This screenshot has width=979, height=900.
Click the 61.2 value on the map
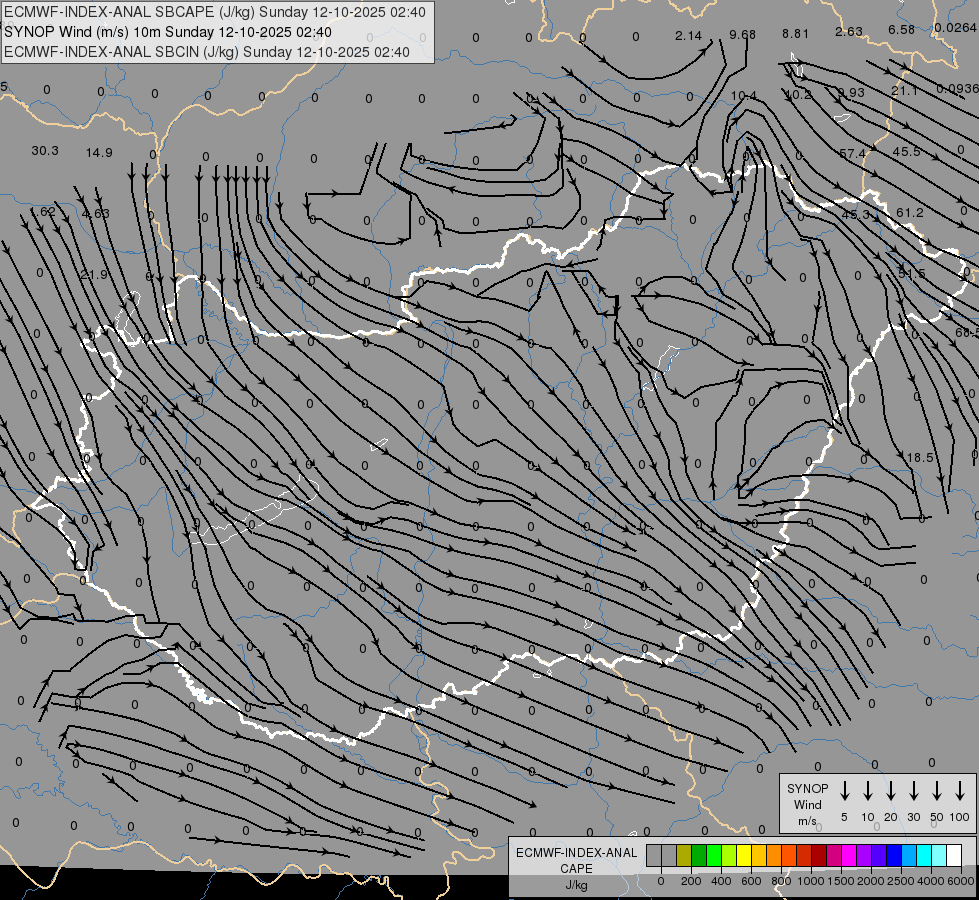click(x=910, y=212)
